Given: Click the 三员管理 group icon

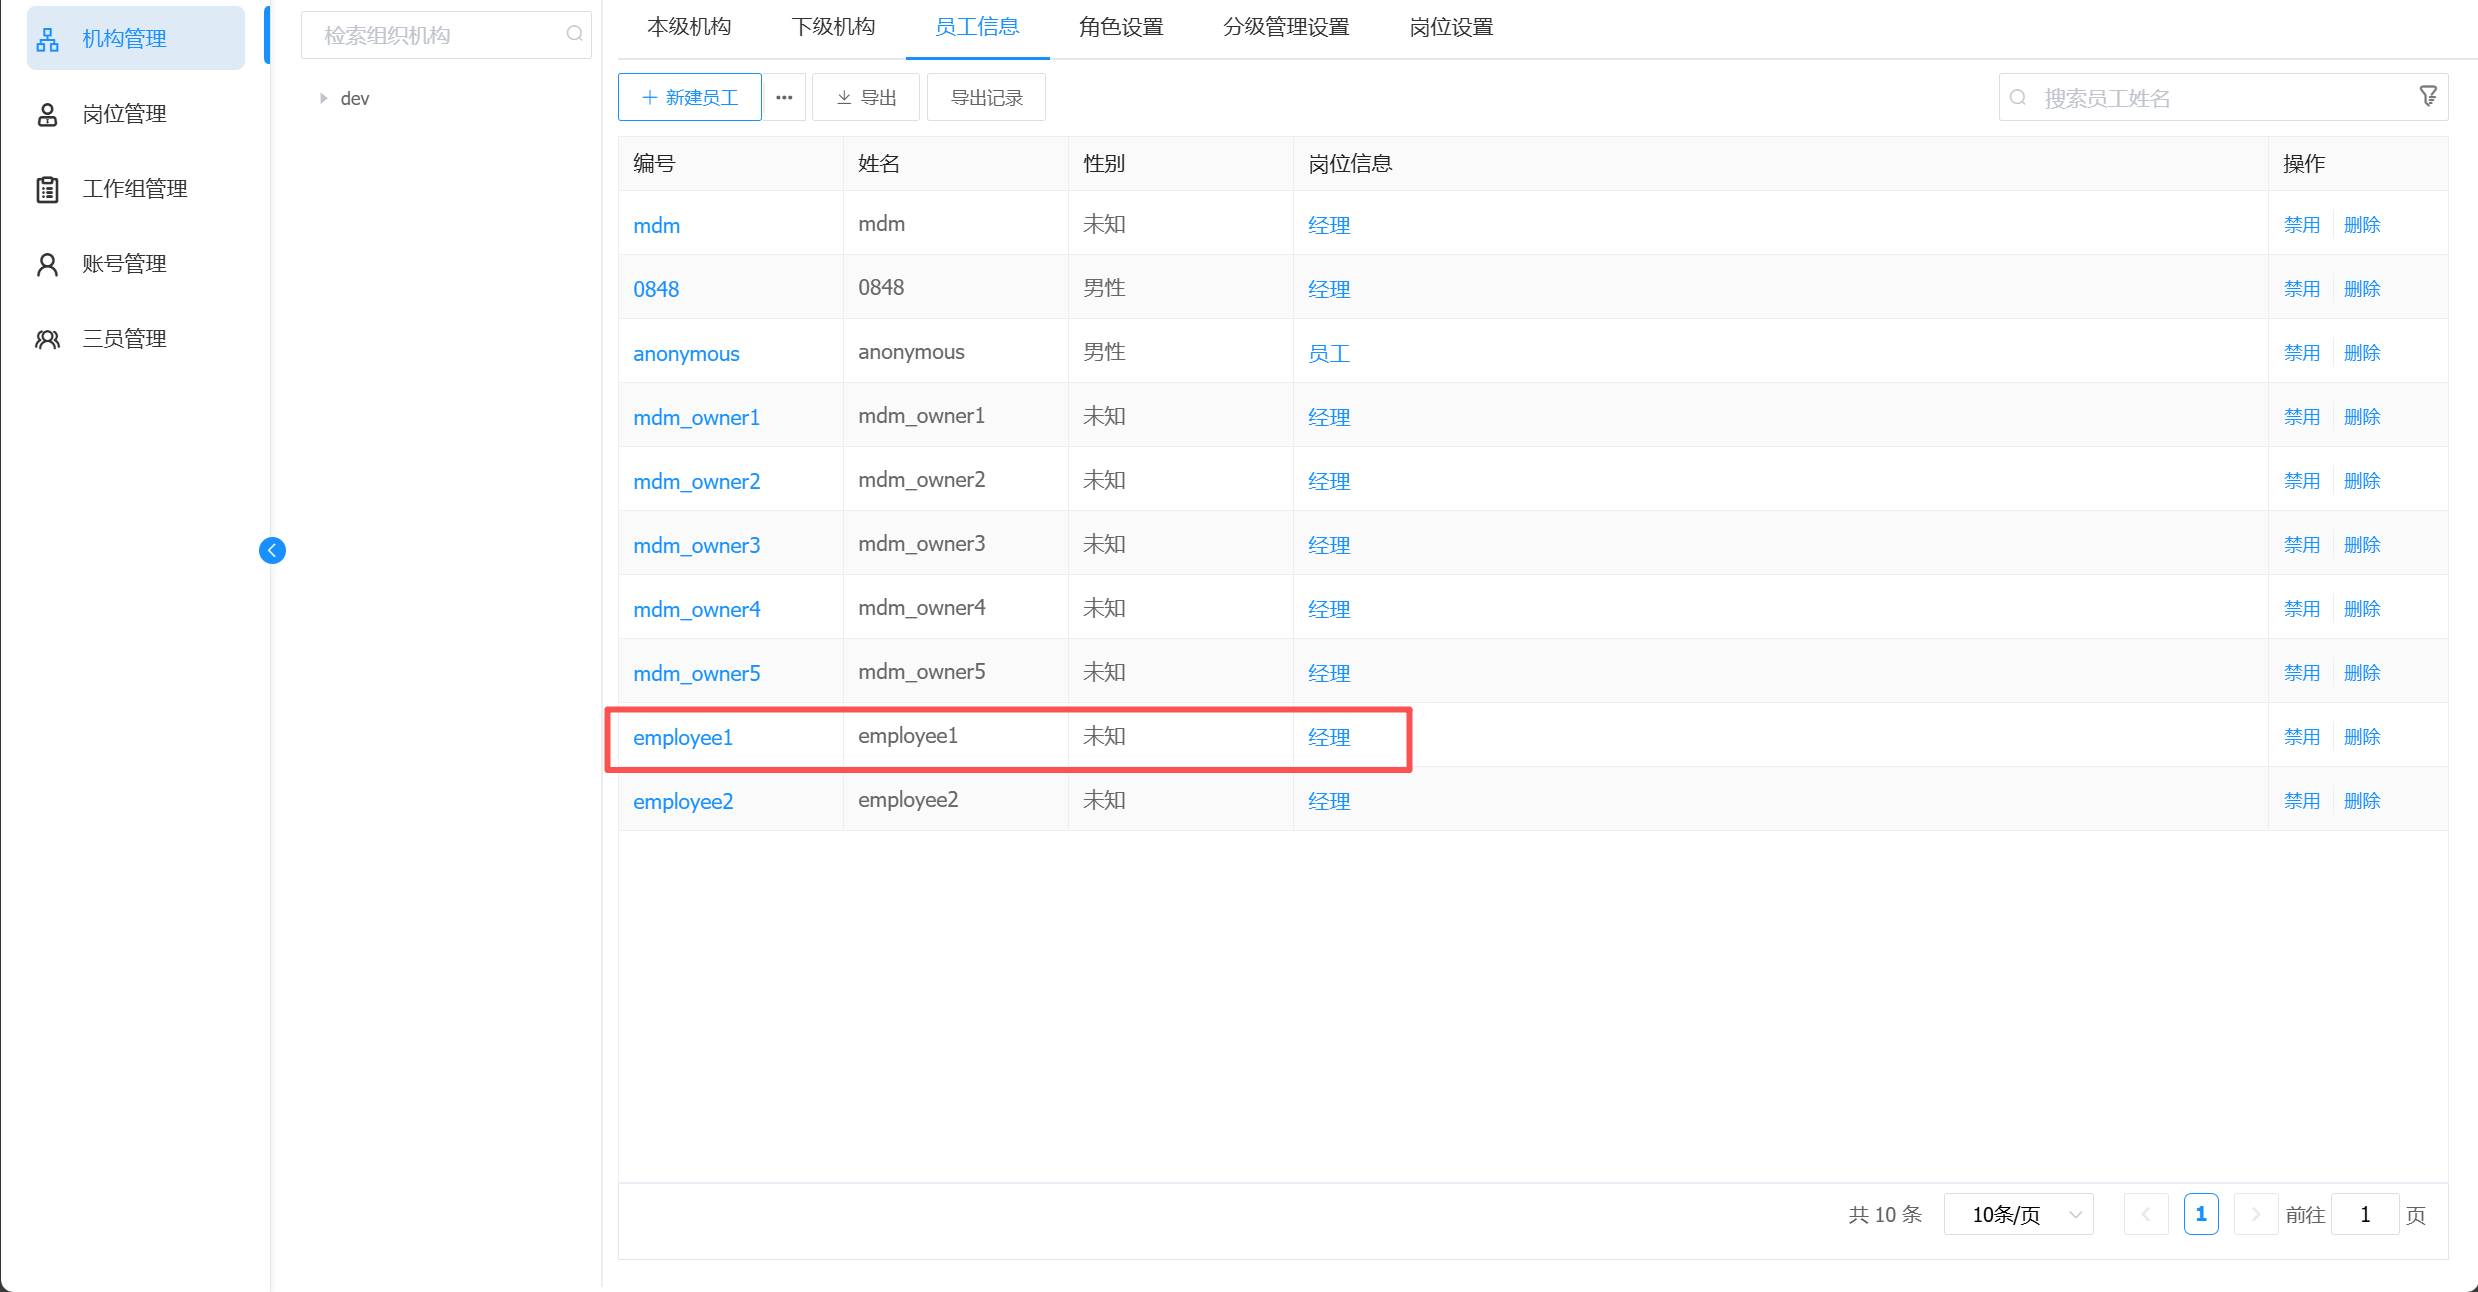Looking at the screenshot, I should (x=47, y=339).
